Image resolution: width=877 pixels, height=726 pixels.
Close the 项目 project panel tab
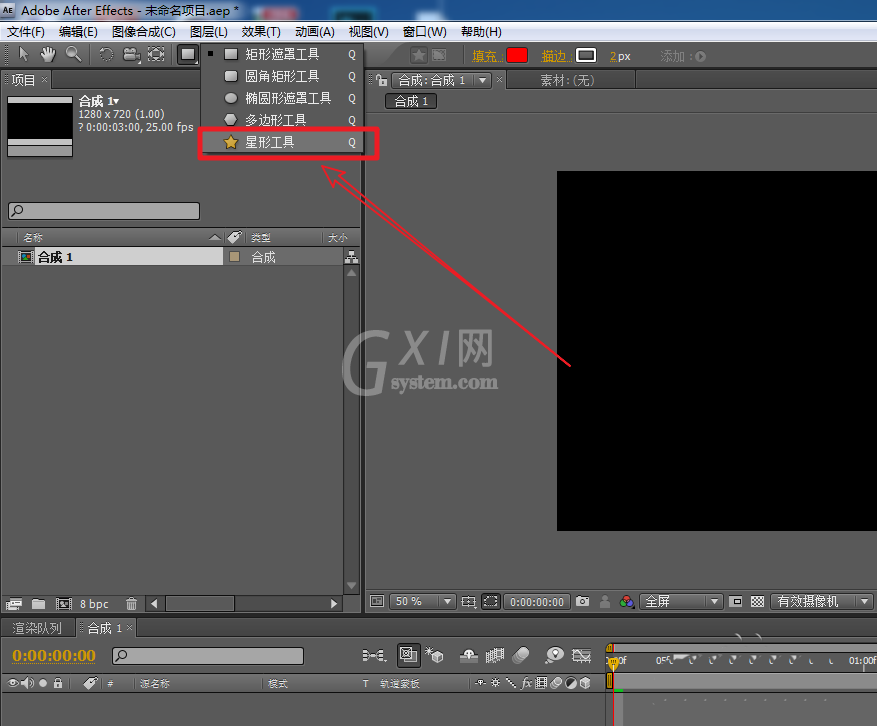(44, 79)
